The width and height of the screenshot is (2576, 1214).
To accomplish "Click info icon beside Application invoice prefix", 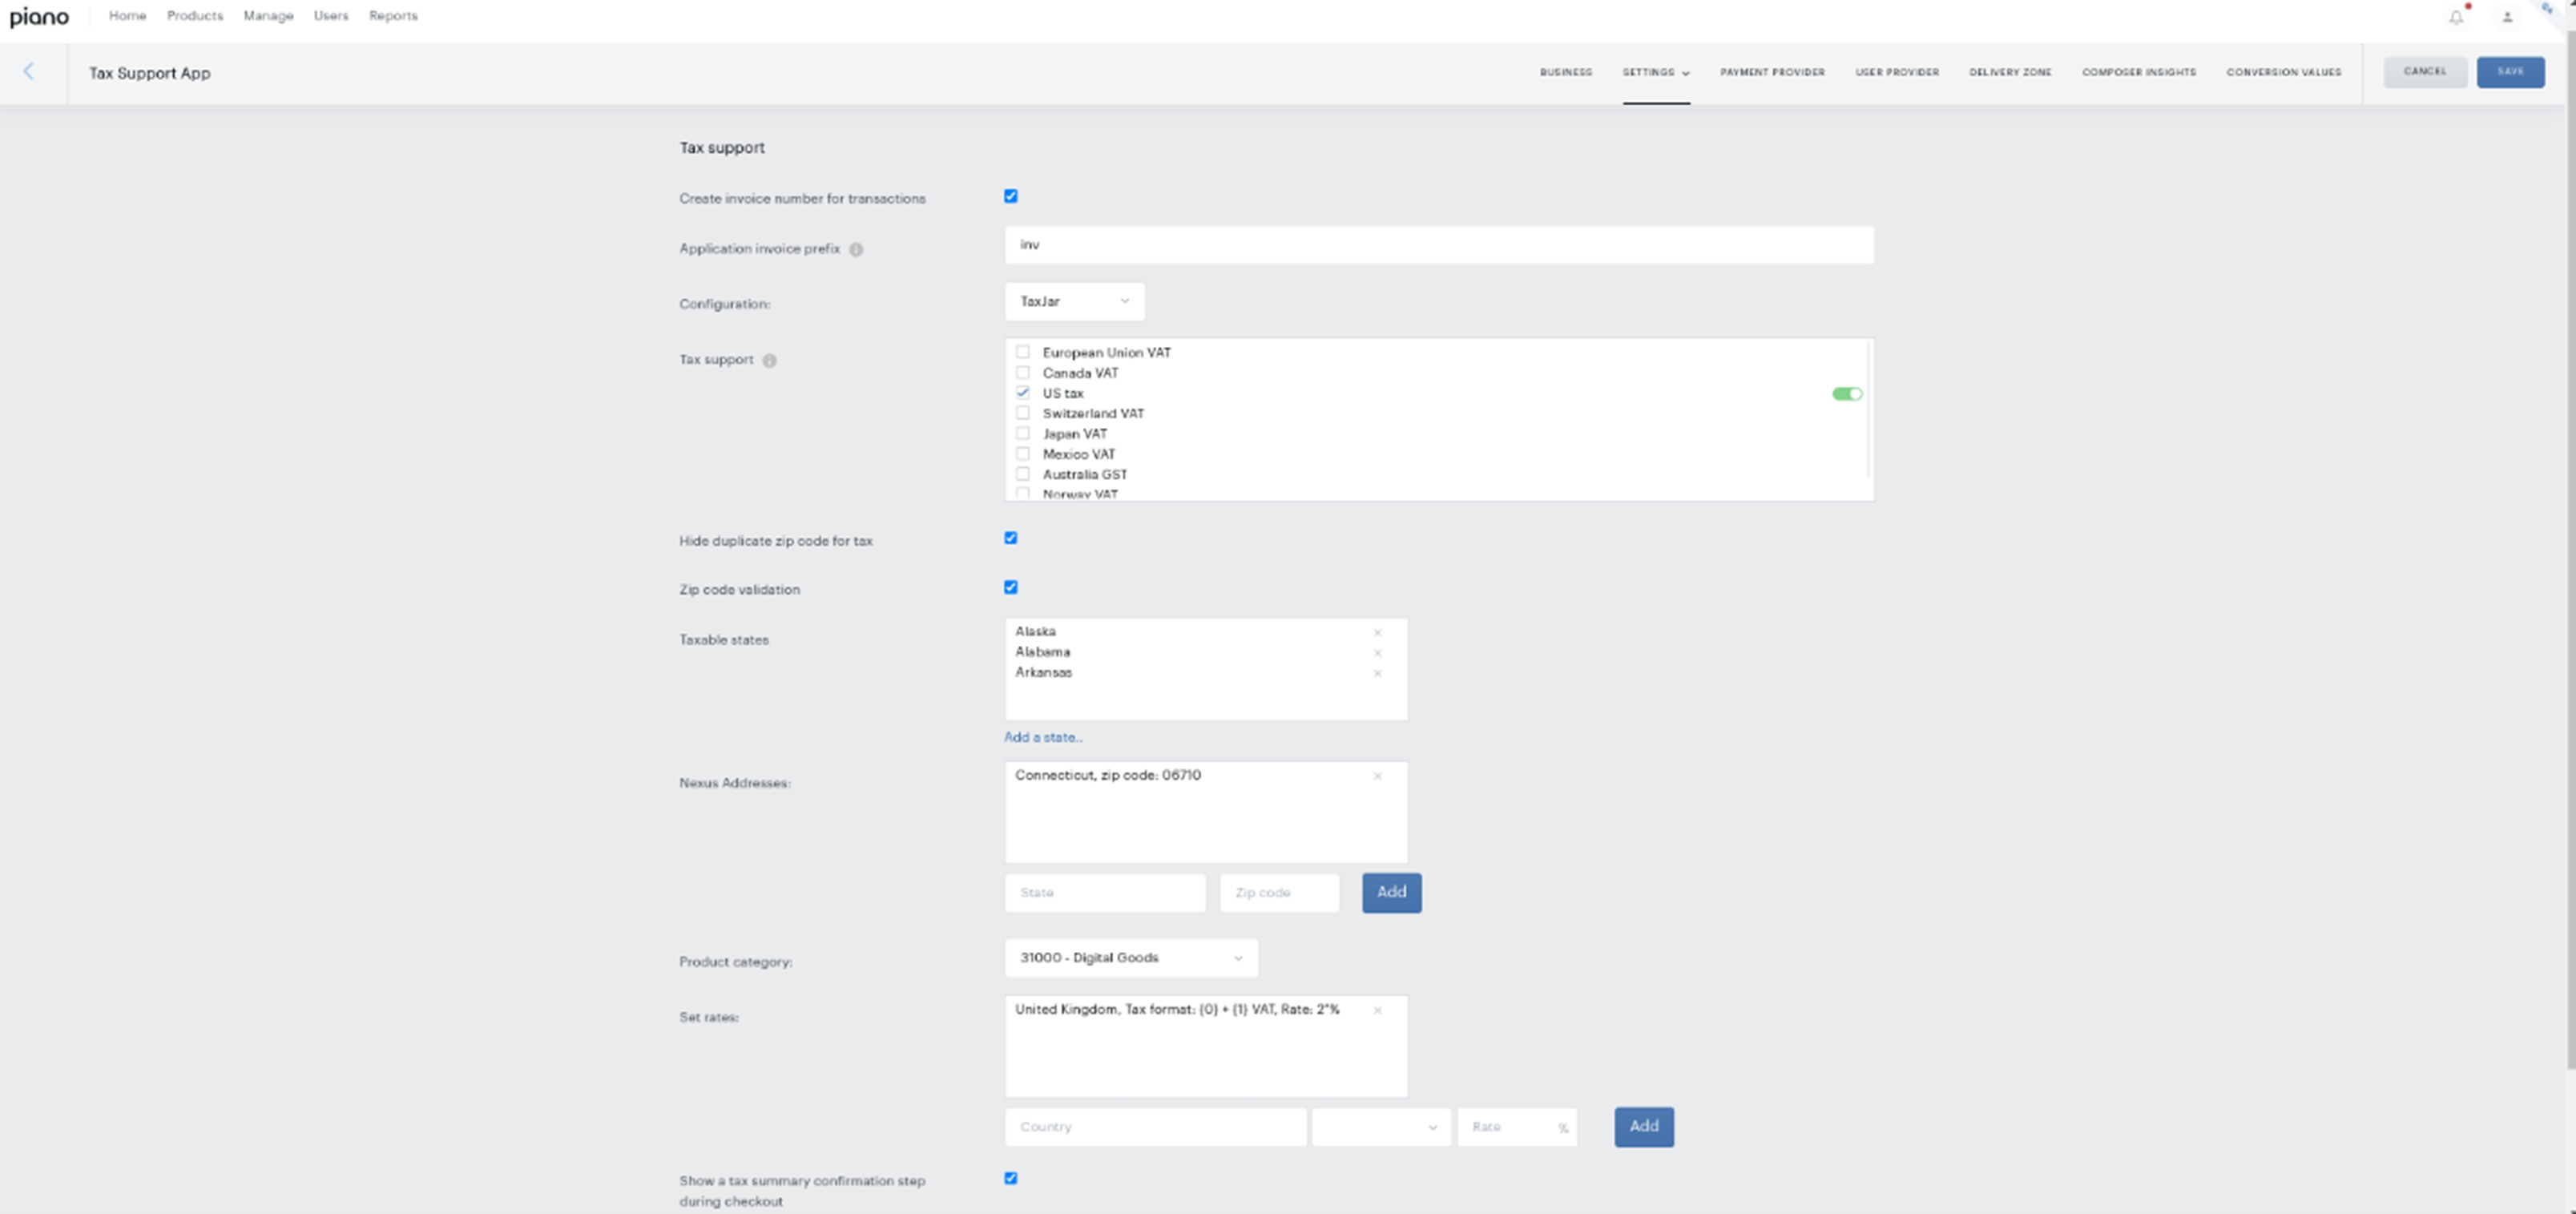I will pos(856,249).
